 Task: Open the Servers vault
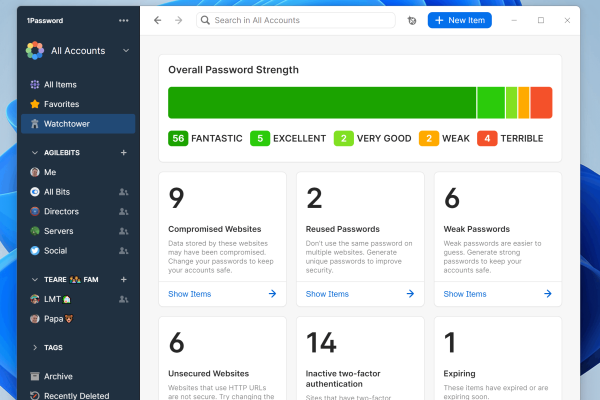[x=78, y=231]
